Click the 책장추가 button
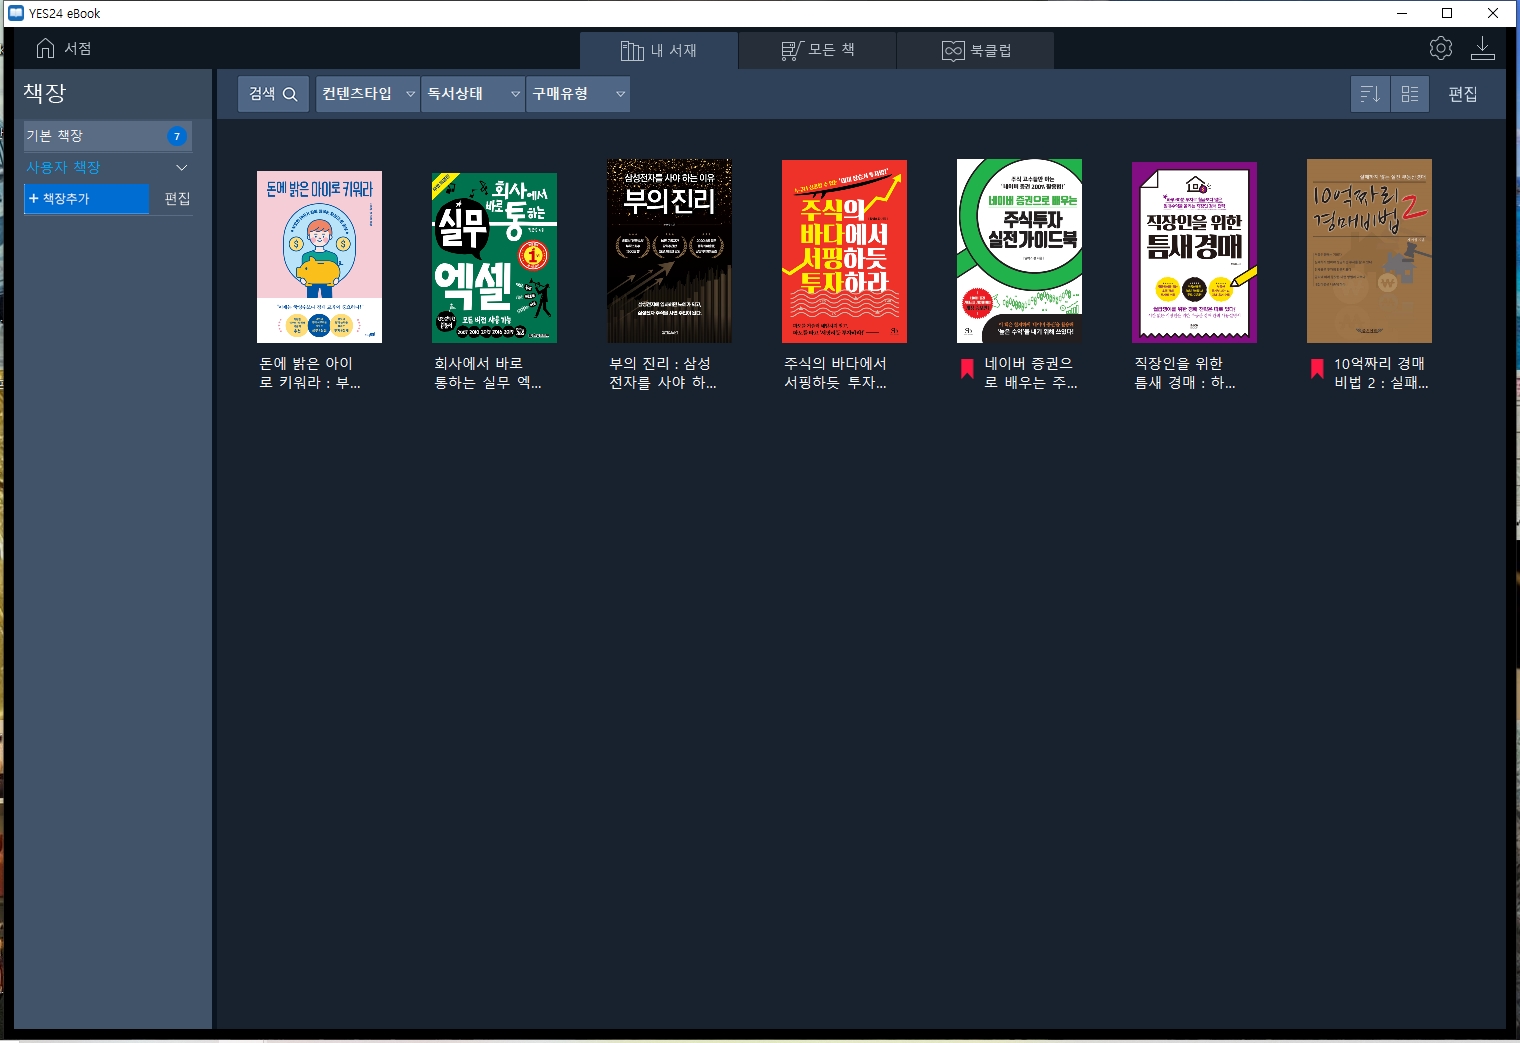1520x1043 pixels. click(86, 198)
